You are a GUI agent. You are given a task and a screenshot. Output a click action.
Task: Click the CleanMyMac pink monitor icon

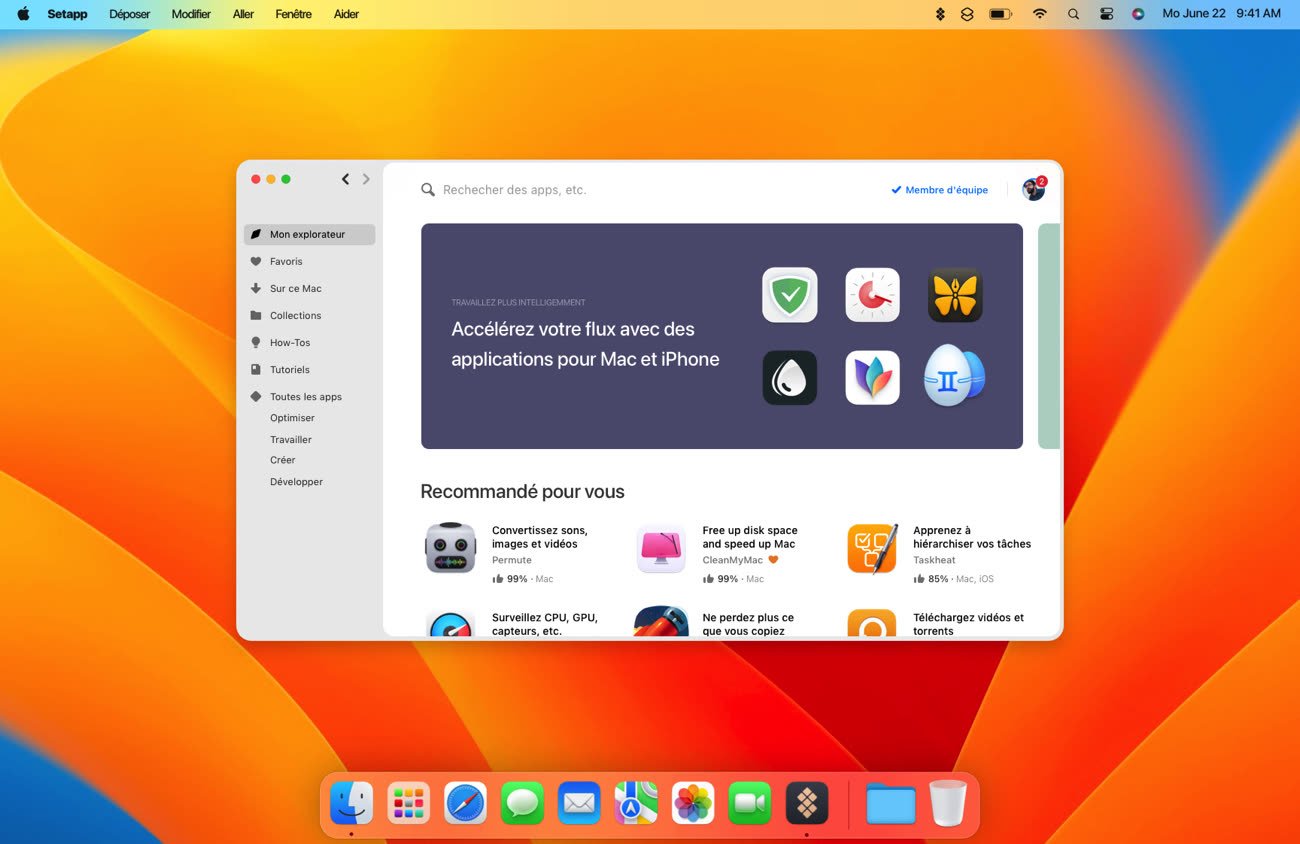click(x=661, y=547)
